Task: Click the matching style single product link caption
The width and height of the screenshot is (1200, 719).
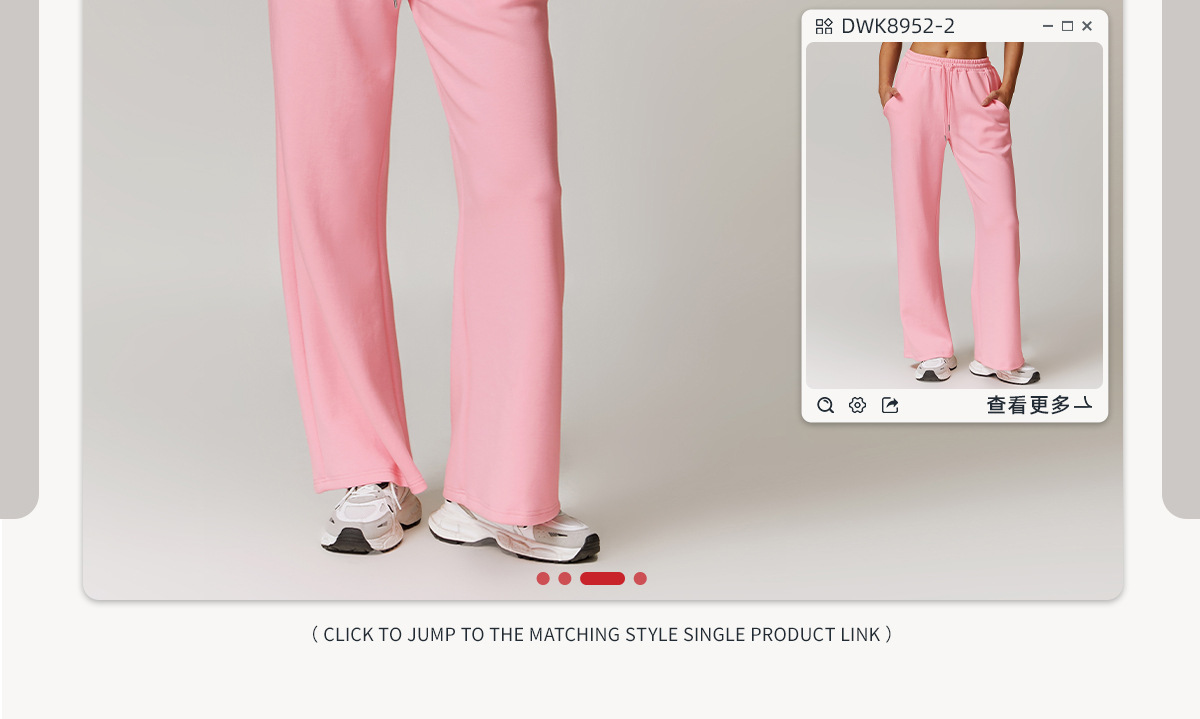Action: 602,634
